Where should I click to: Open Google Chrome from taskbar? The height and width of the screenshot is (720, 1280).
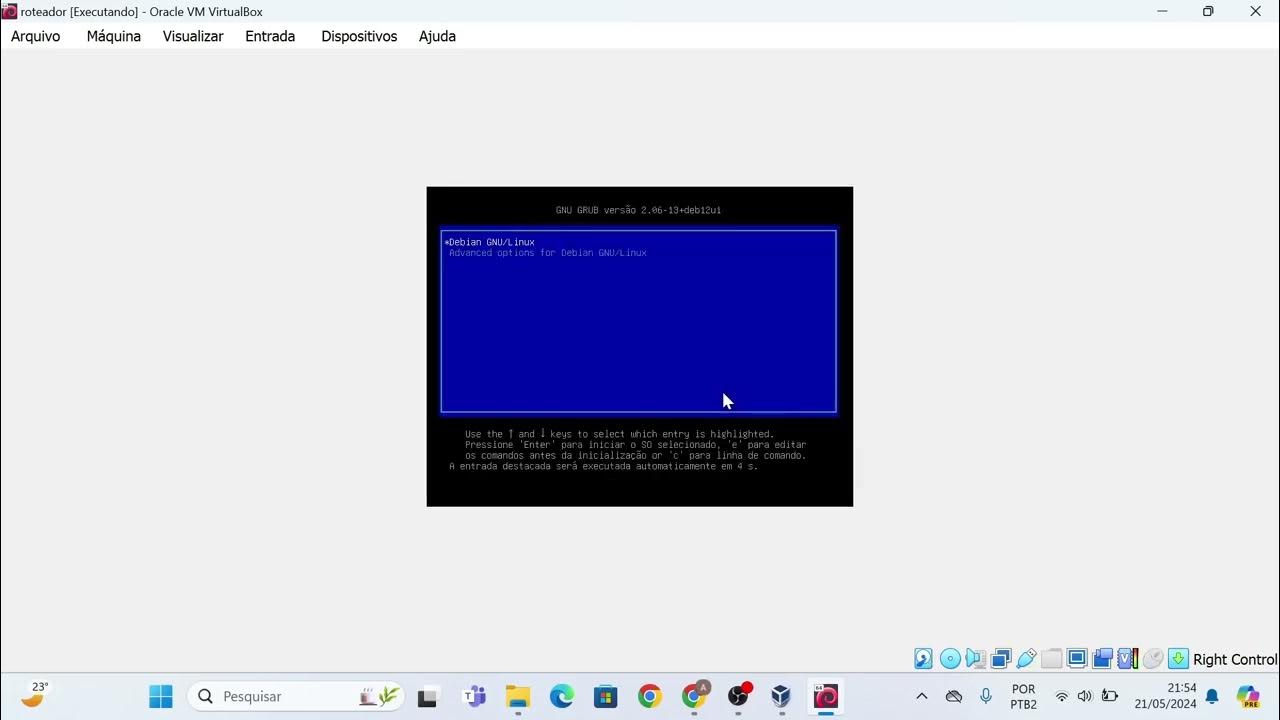click(649, 696)
